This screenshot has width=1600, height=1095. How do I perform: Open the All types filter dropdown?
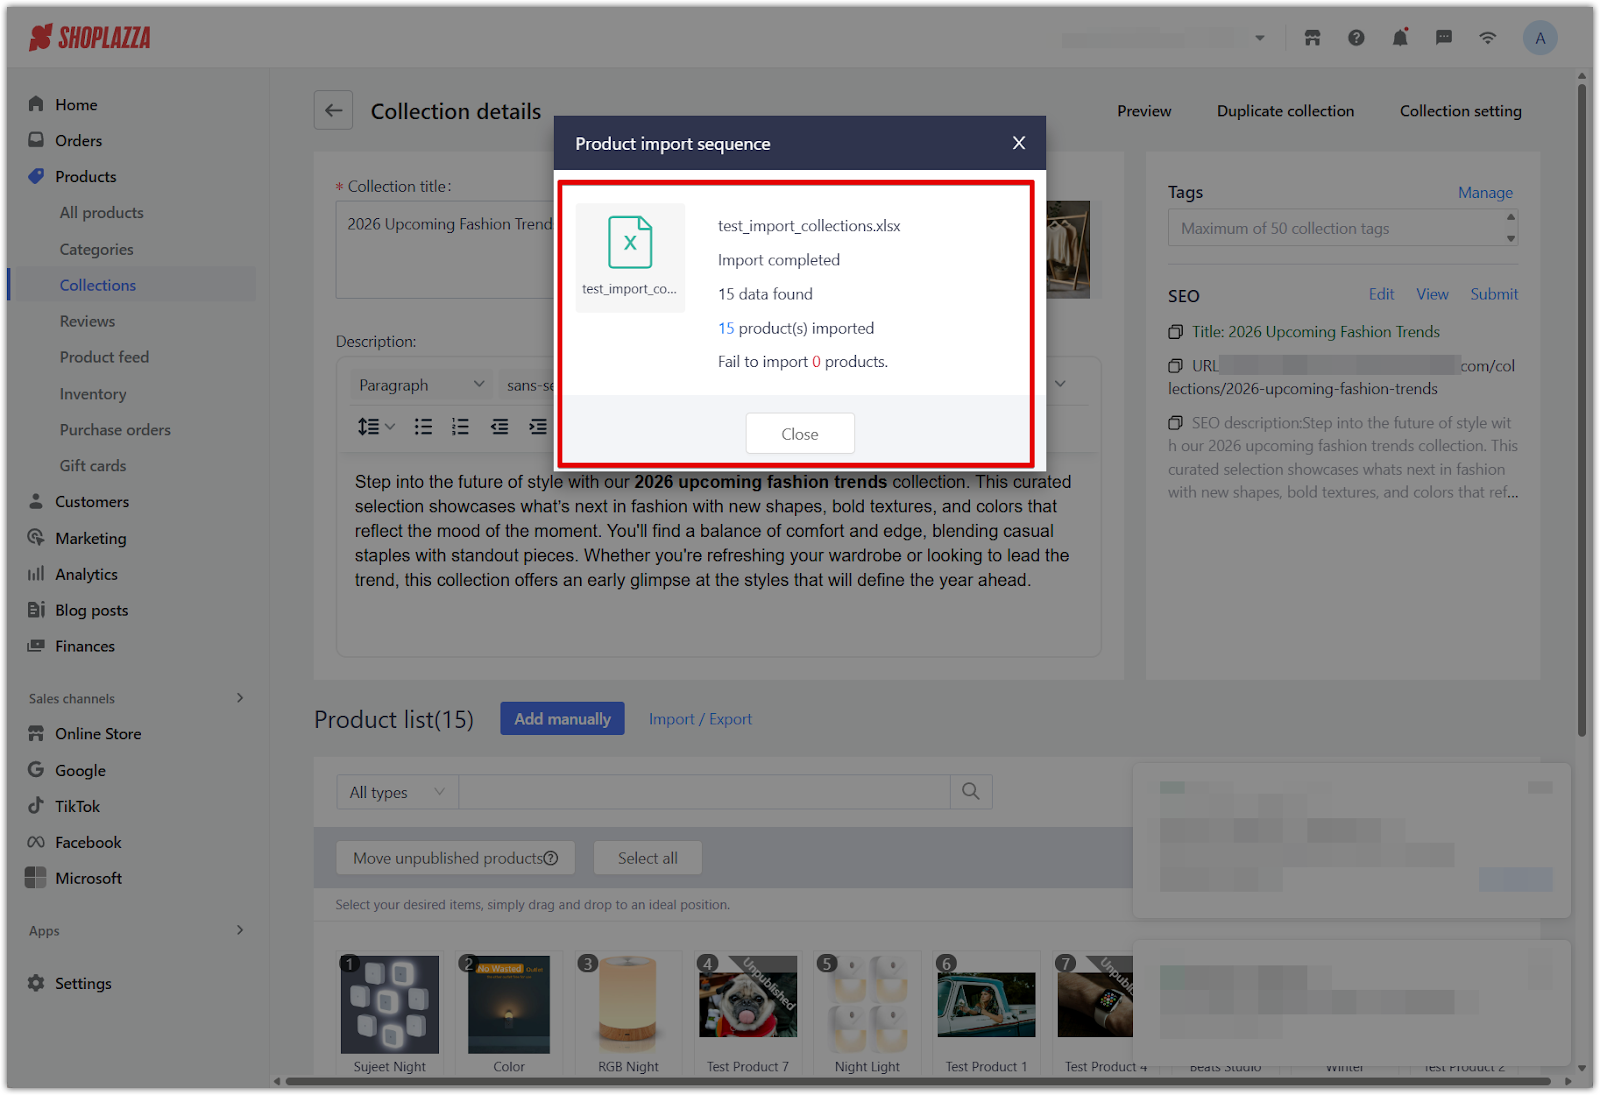click(397, 792)
